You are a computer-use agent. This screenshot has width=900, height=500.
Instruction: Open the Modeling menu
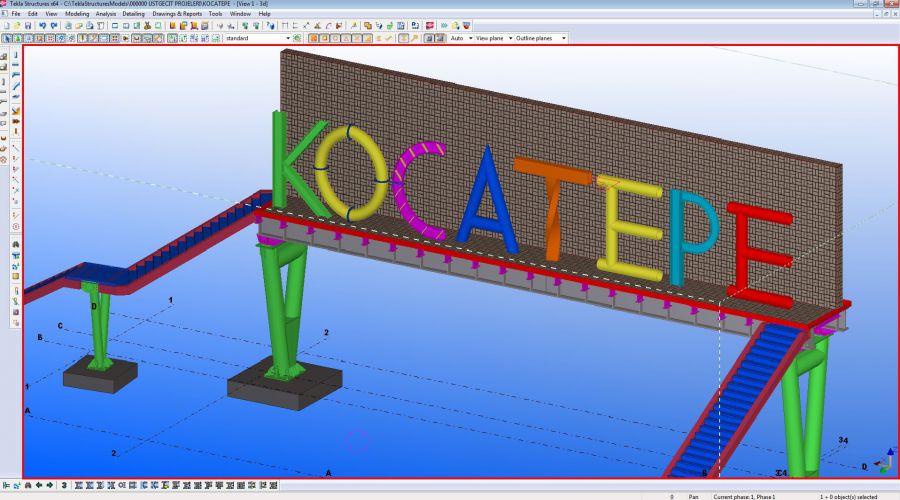click(77, 14)
